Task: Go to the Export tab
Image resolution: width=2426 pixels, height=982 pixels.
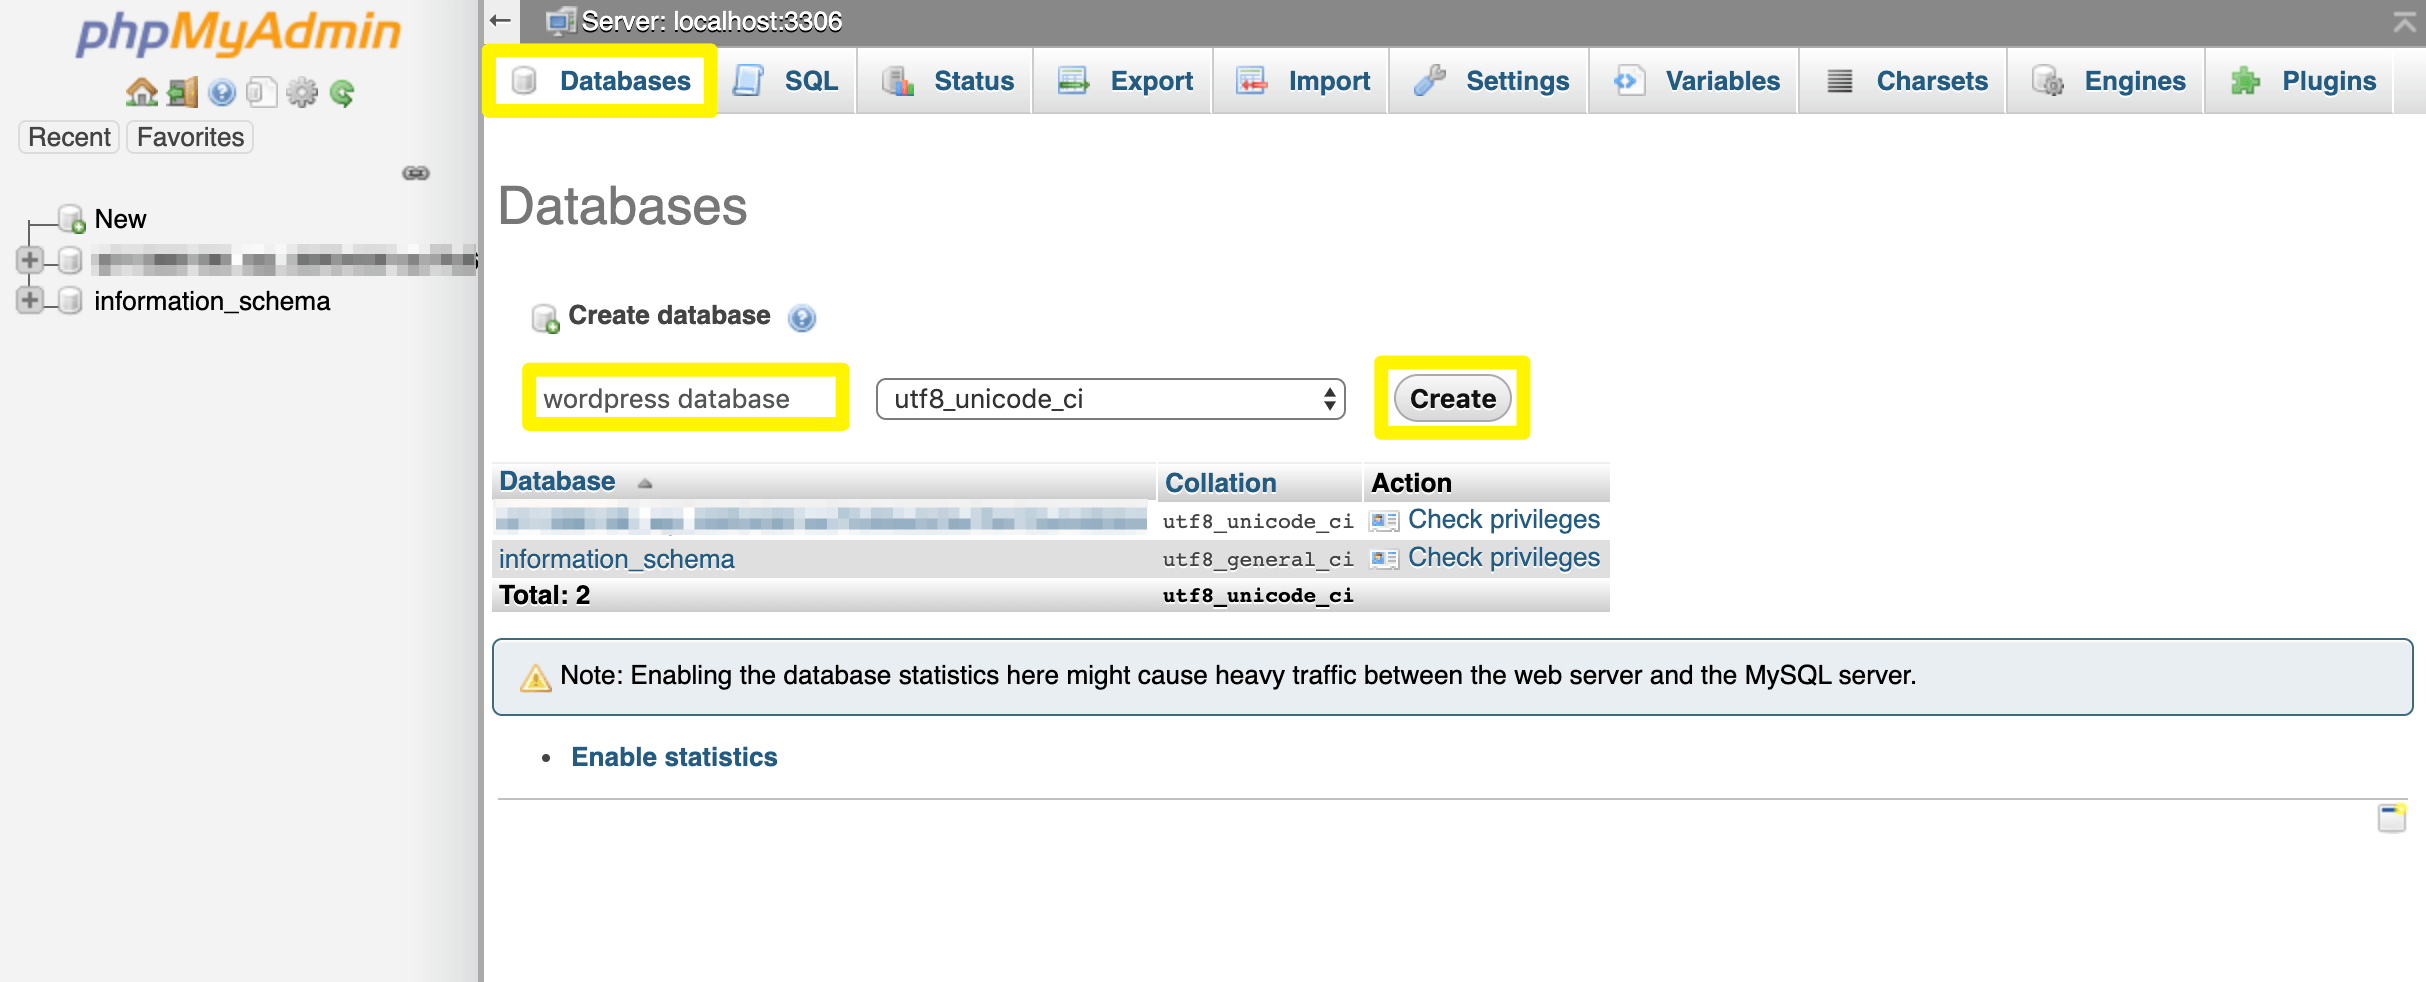Action: pos(1124,81)
